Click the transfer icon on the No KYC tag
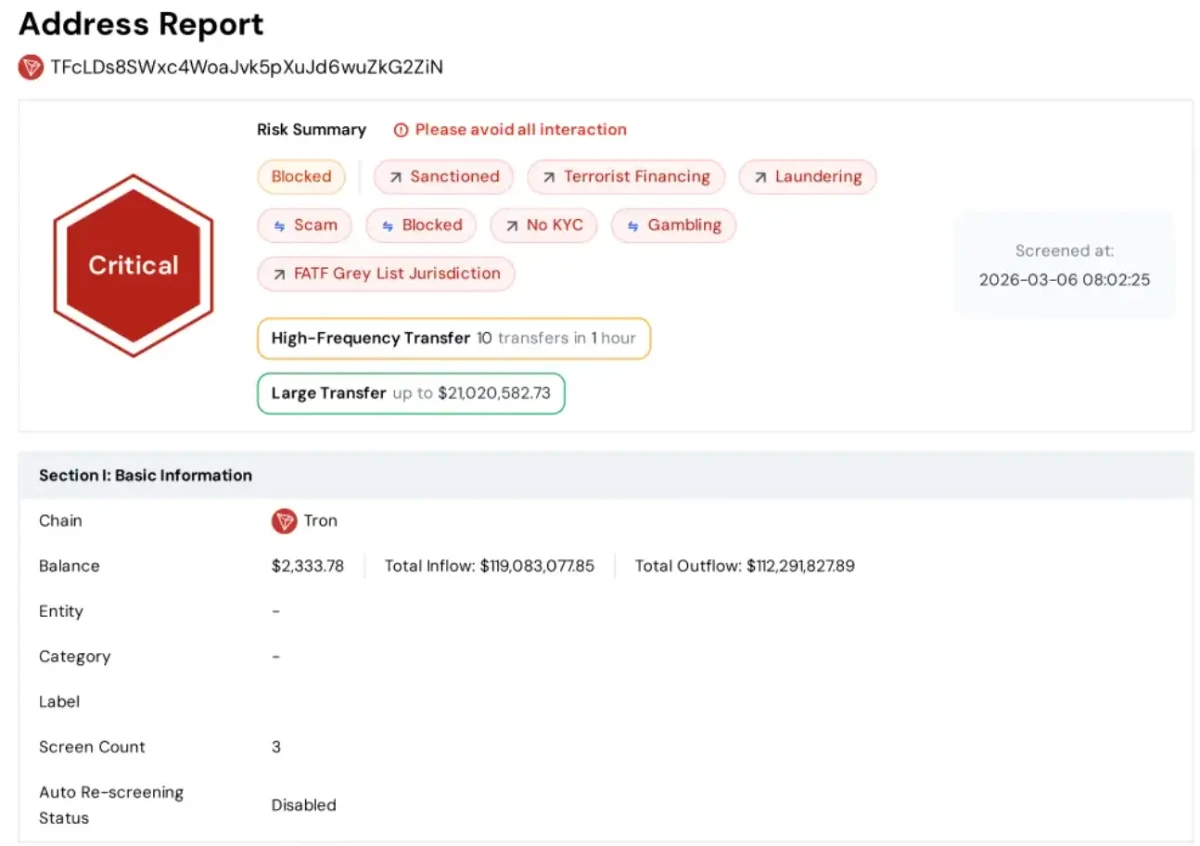The image size is (1200, 846). point(513,225)
